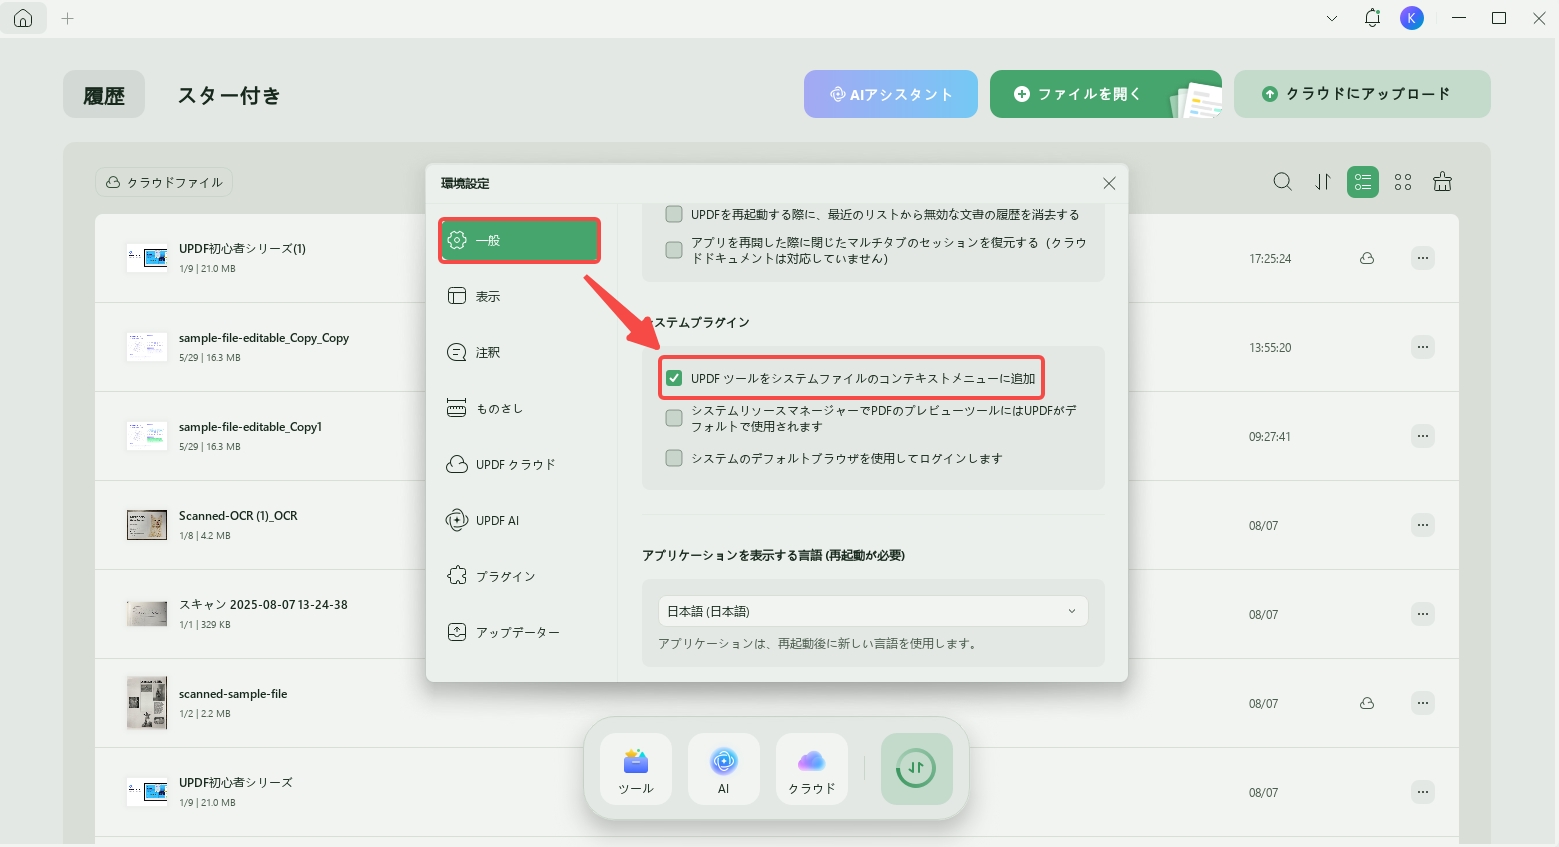Select the UPDF AI settings category

520,520
